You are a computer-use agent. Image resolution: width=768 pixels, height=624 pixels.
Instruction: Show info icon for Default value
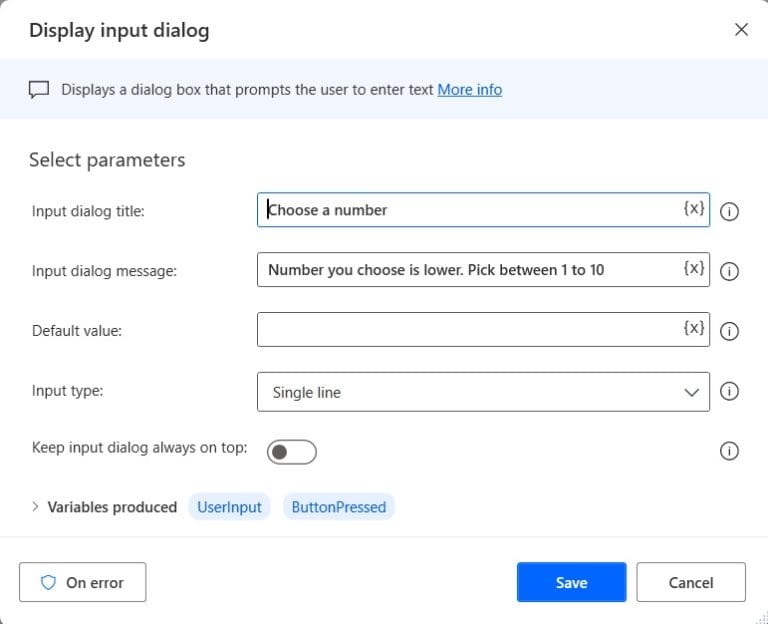point(730,331)
